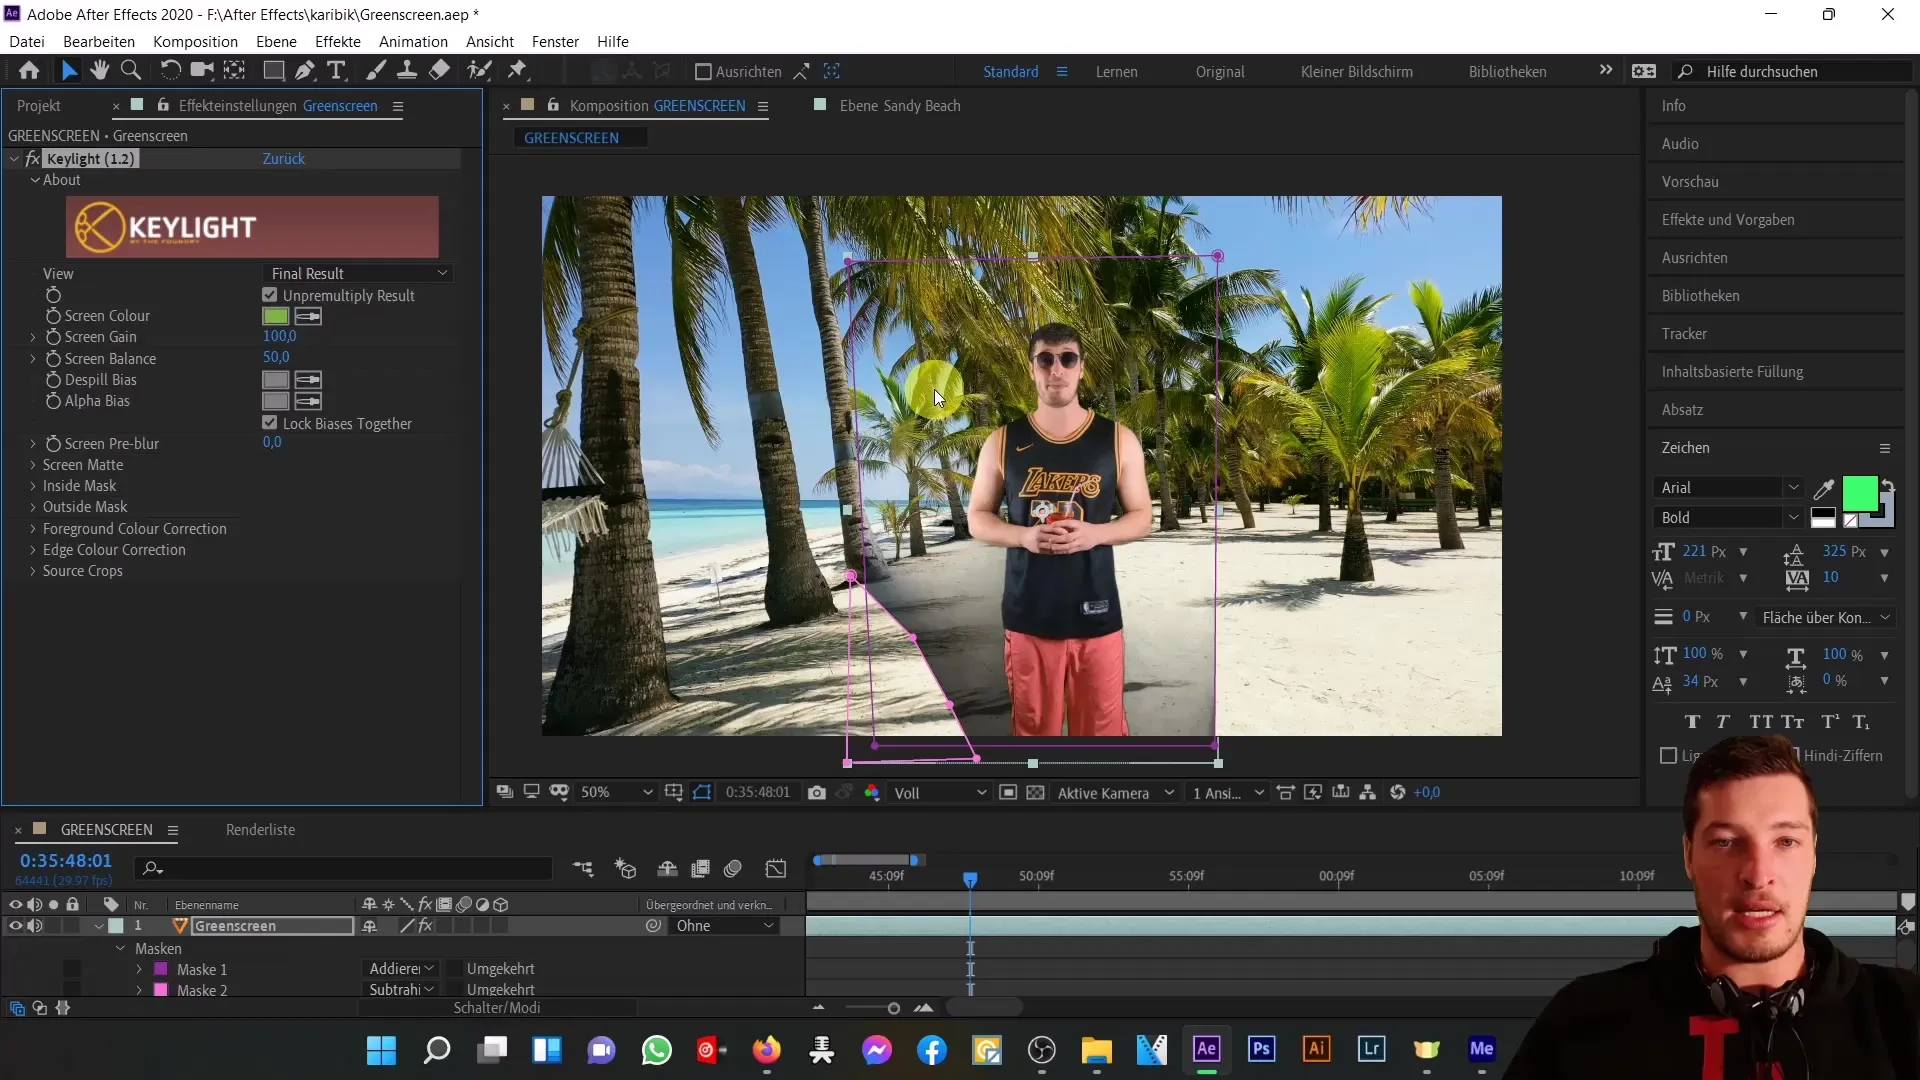Click the green Screen Colour swatch
The height and width of the screenshot is (1080, 1920).
(x=276, y=315)
